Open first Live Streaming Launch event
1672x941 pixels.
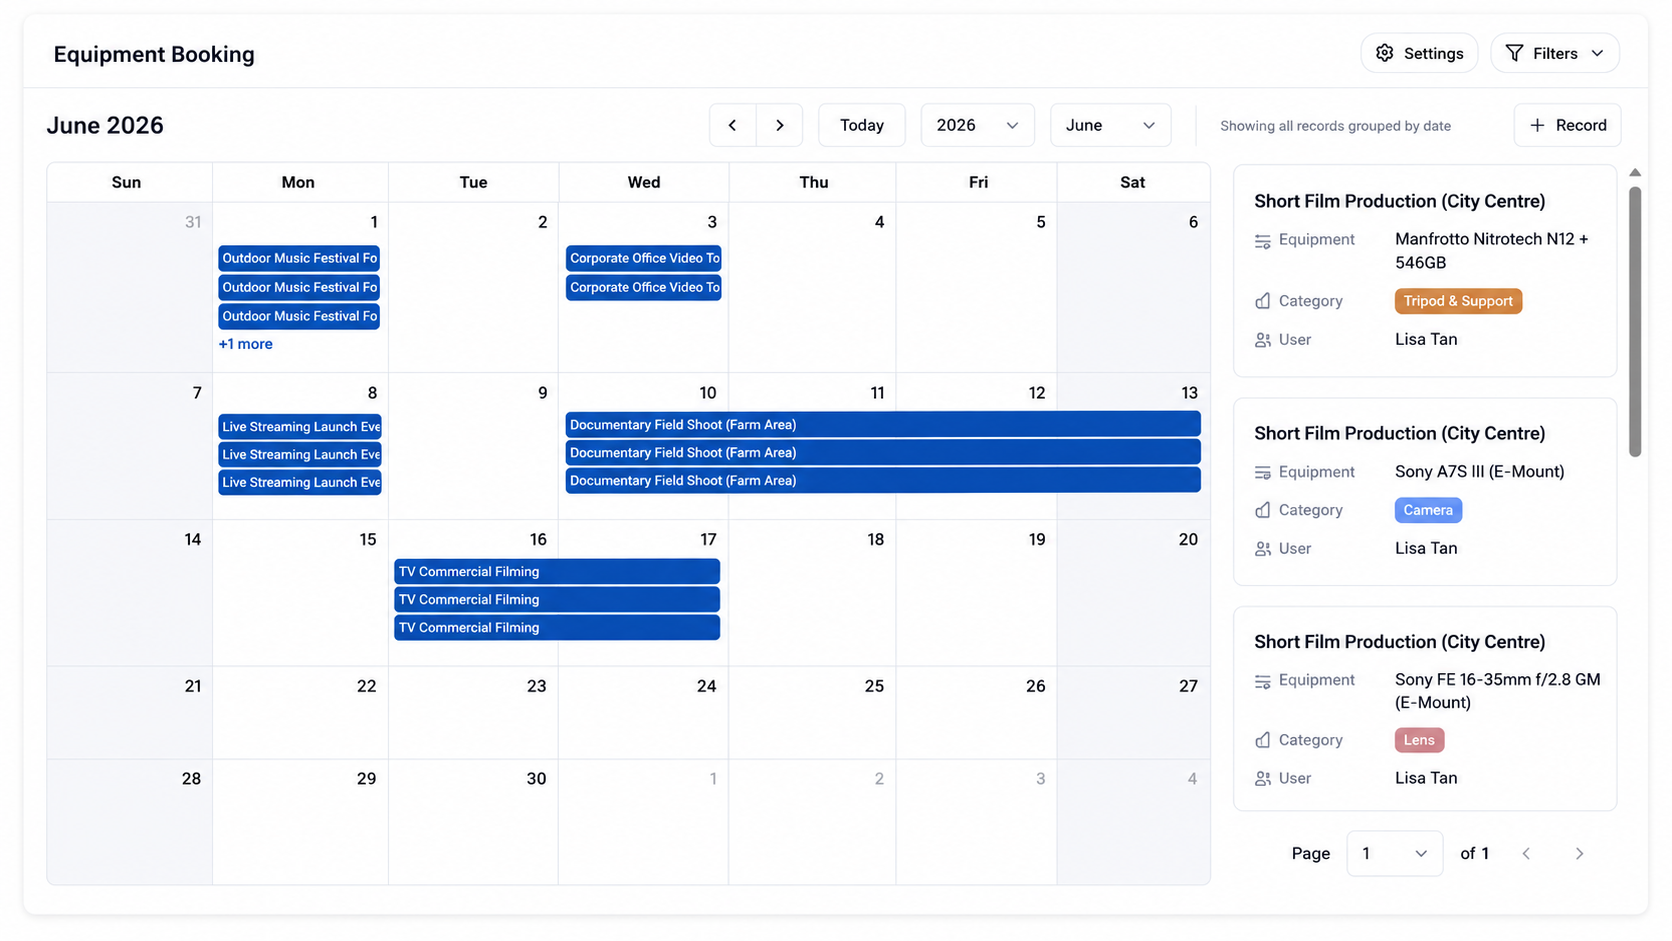click(x=300, y=426)
